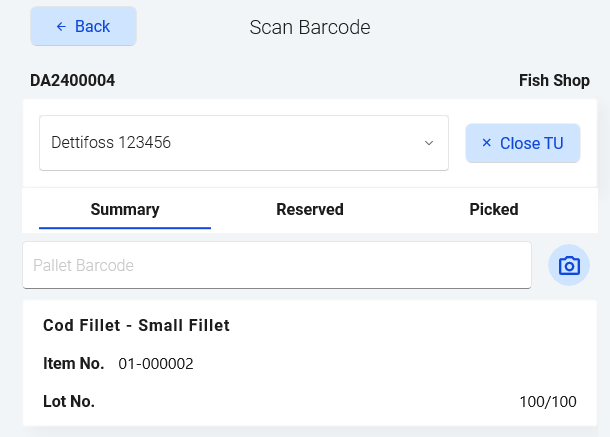This screenshot has height=437, width=610.
Task: Click the X icon on Close TU
Action: point(486,143)
